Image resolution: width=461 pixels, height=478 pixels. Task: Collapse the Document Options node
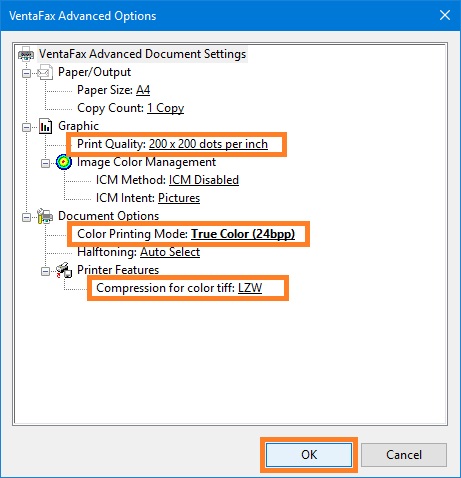click(26, 217)
